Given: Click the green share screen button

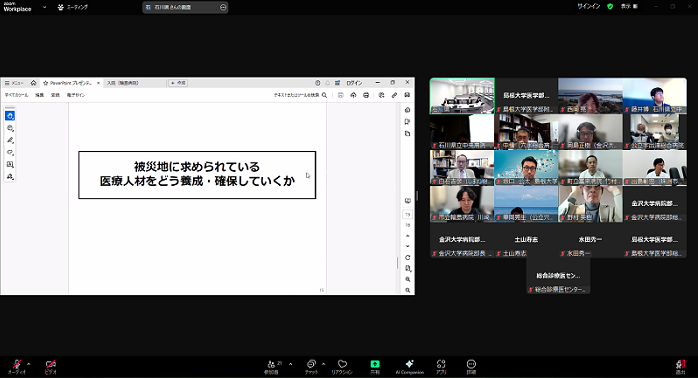Looking at the screenshot, I should pos(375,367).
